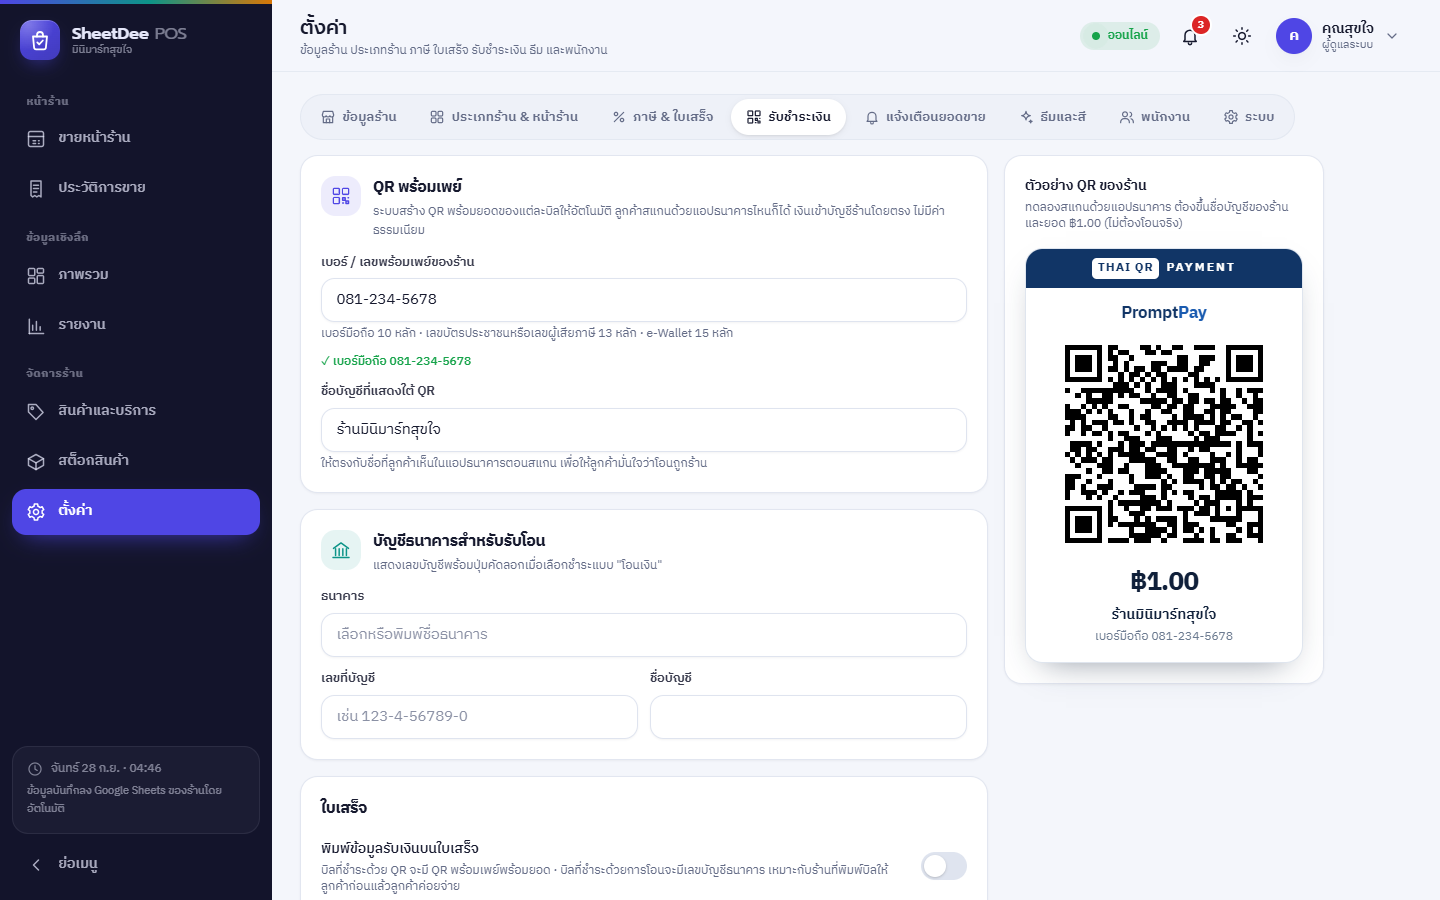The height and width of the screenshot is (900, 1440).
Task: Open ภาพรวม dashboard
Action: pyautogui.click(x=136, y=275)
